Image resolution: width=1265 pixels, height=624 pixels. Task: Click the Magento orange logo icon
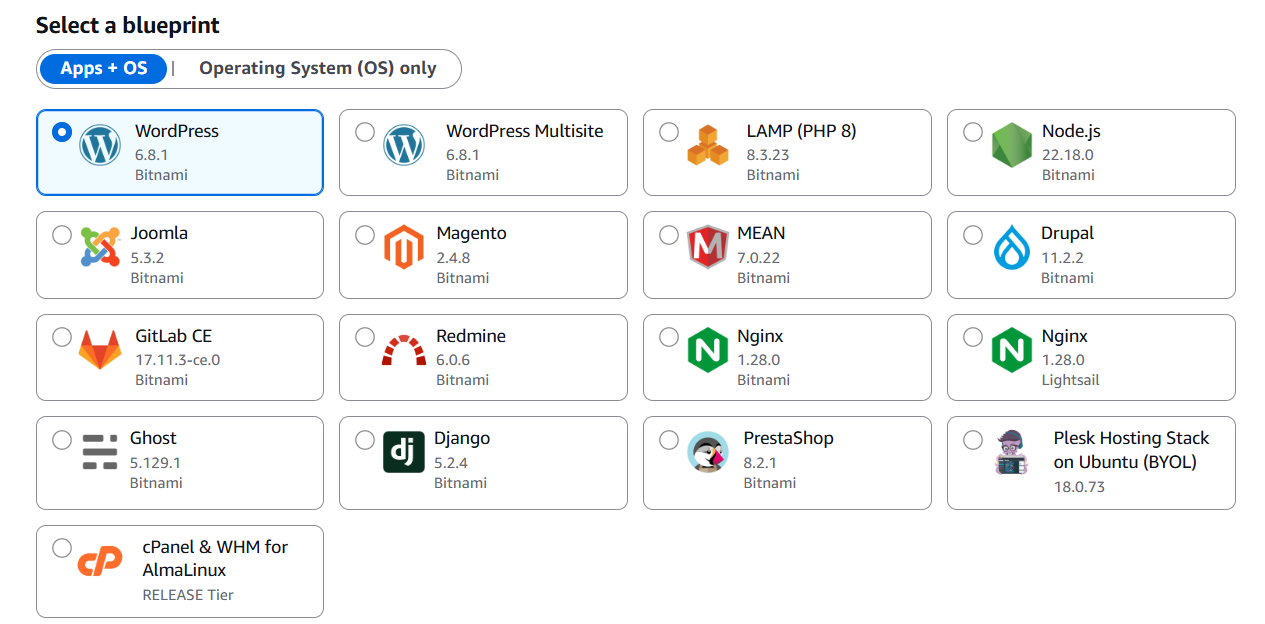pos(404,247)
